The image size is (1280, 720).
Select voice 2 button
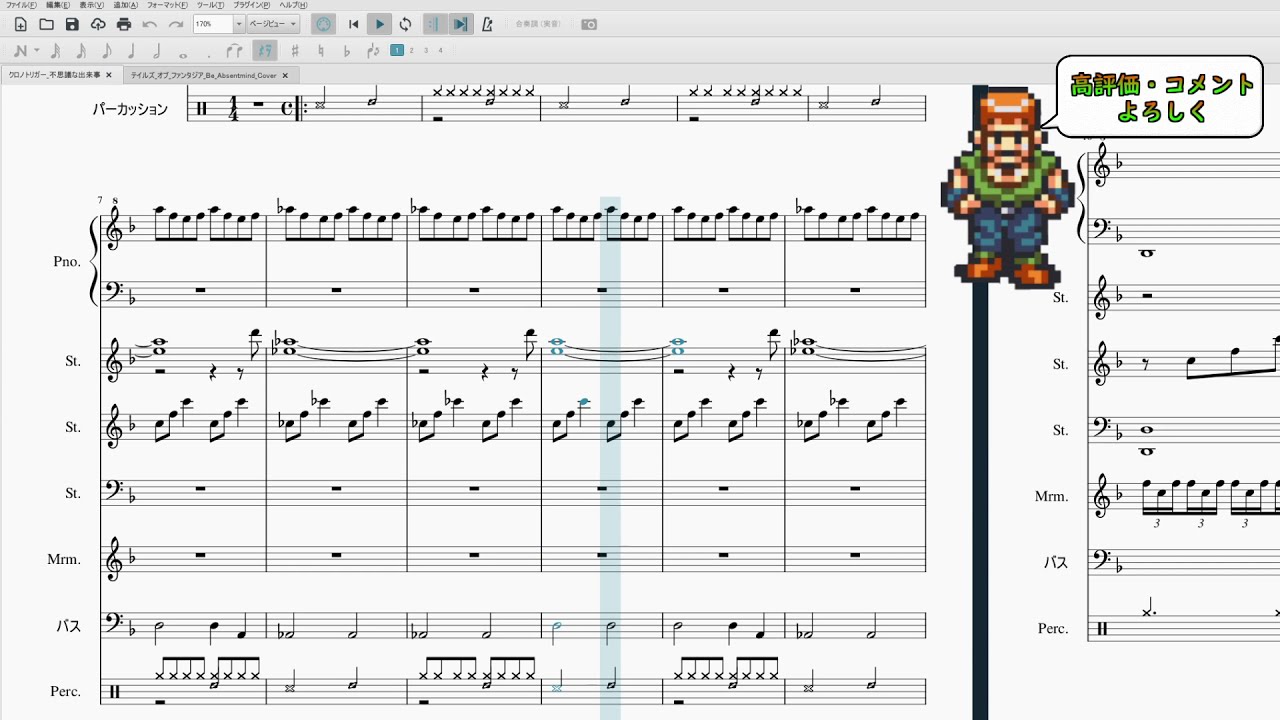tap(412, 50)
